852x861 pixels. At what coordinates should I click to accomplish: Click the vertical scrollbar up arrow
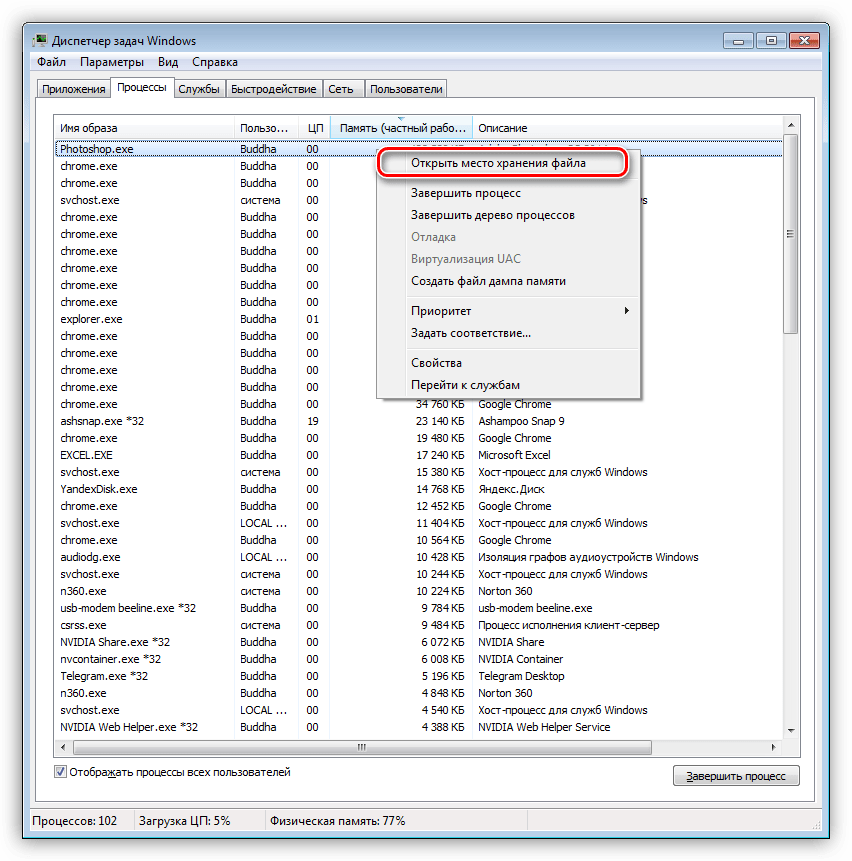(x=791, y=125)
